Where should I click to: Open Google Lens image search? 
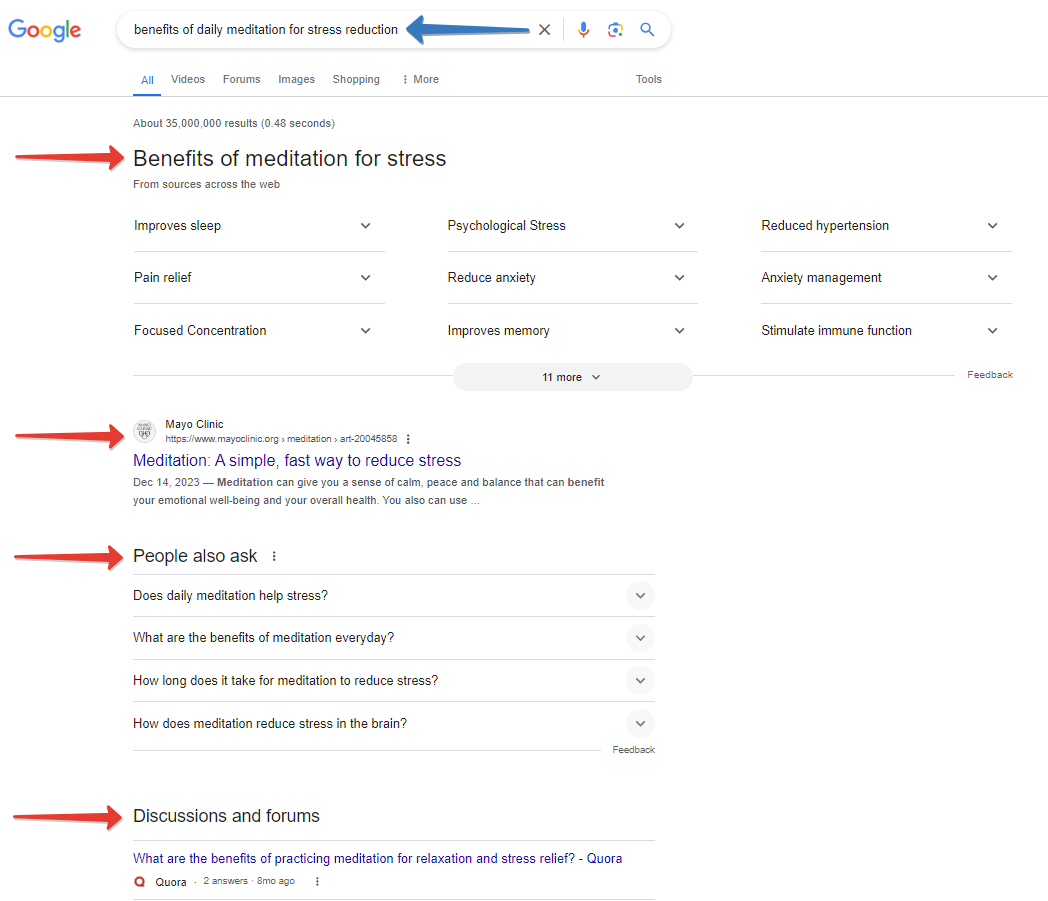(615, 30)
